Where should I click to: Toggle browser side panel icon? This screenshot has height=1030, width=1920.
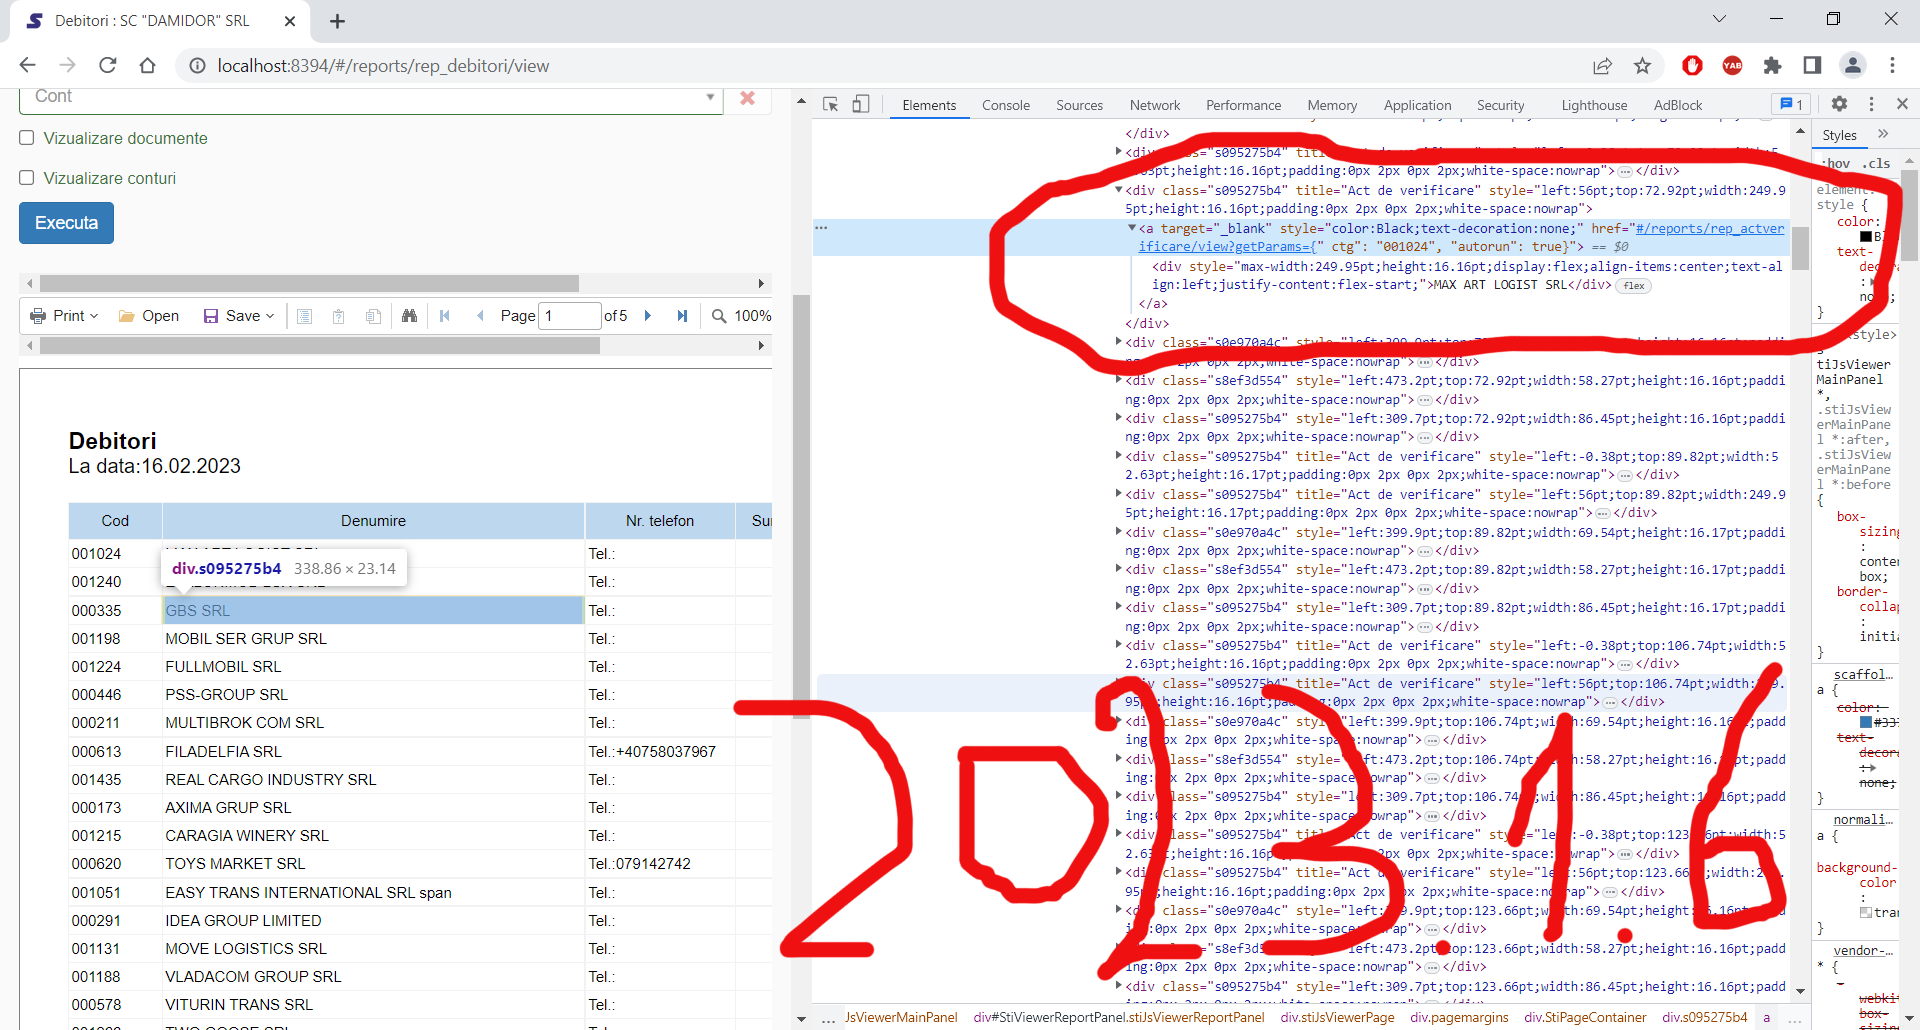coord(1812,66)
